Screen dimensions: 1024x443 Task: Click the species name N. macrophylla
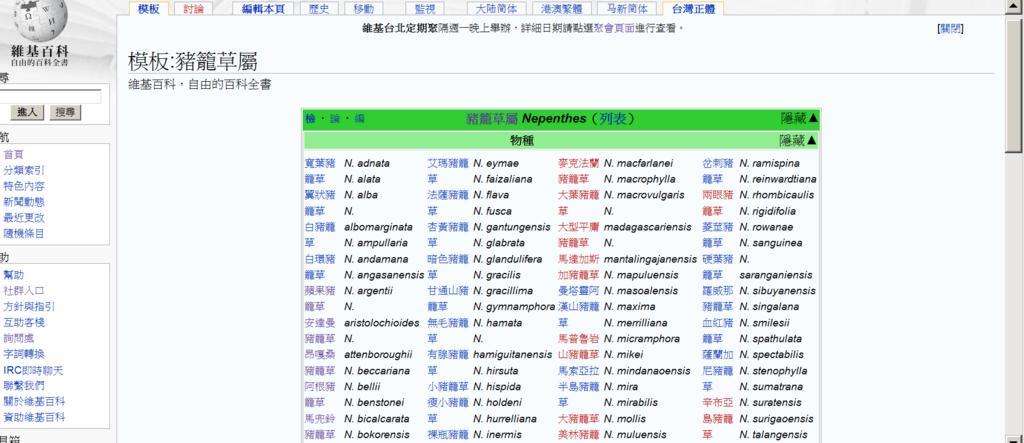tap(639, 179)
